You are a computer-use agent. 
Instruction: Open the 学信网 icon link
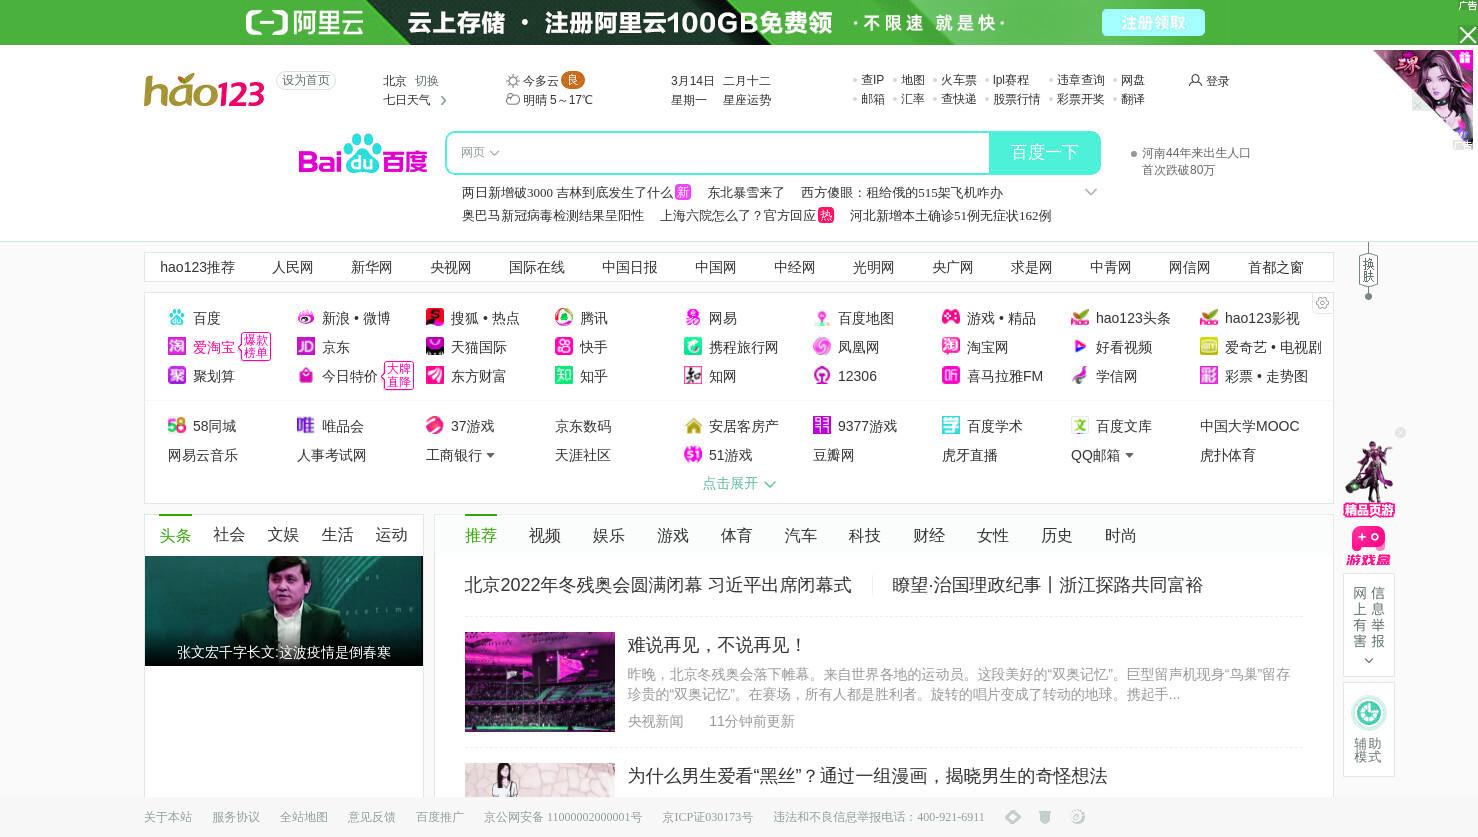[x=1080, y=376]
